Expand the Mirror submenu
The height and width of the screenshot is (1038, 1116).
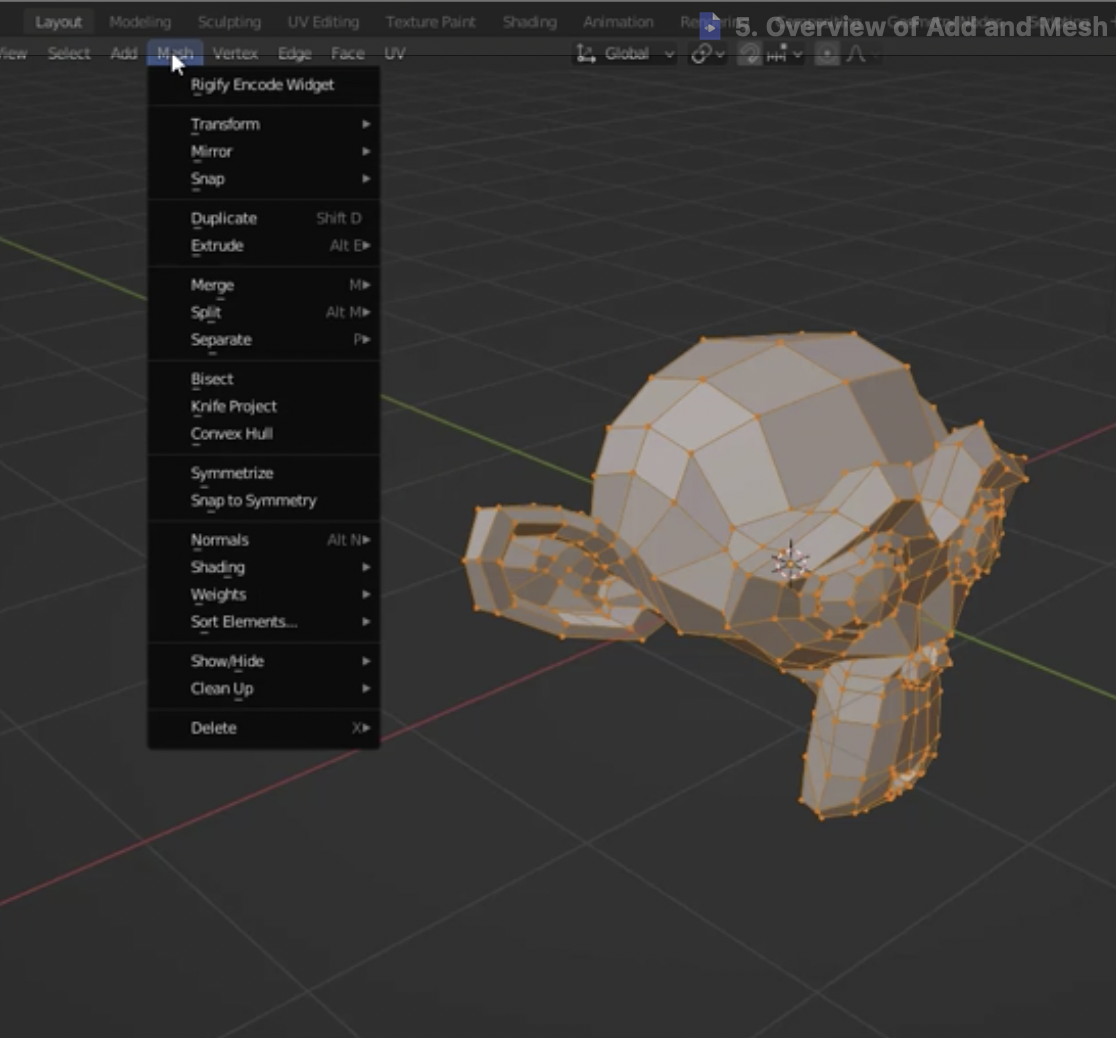(x=263, y=152)
